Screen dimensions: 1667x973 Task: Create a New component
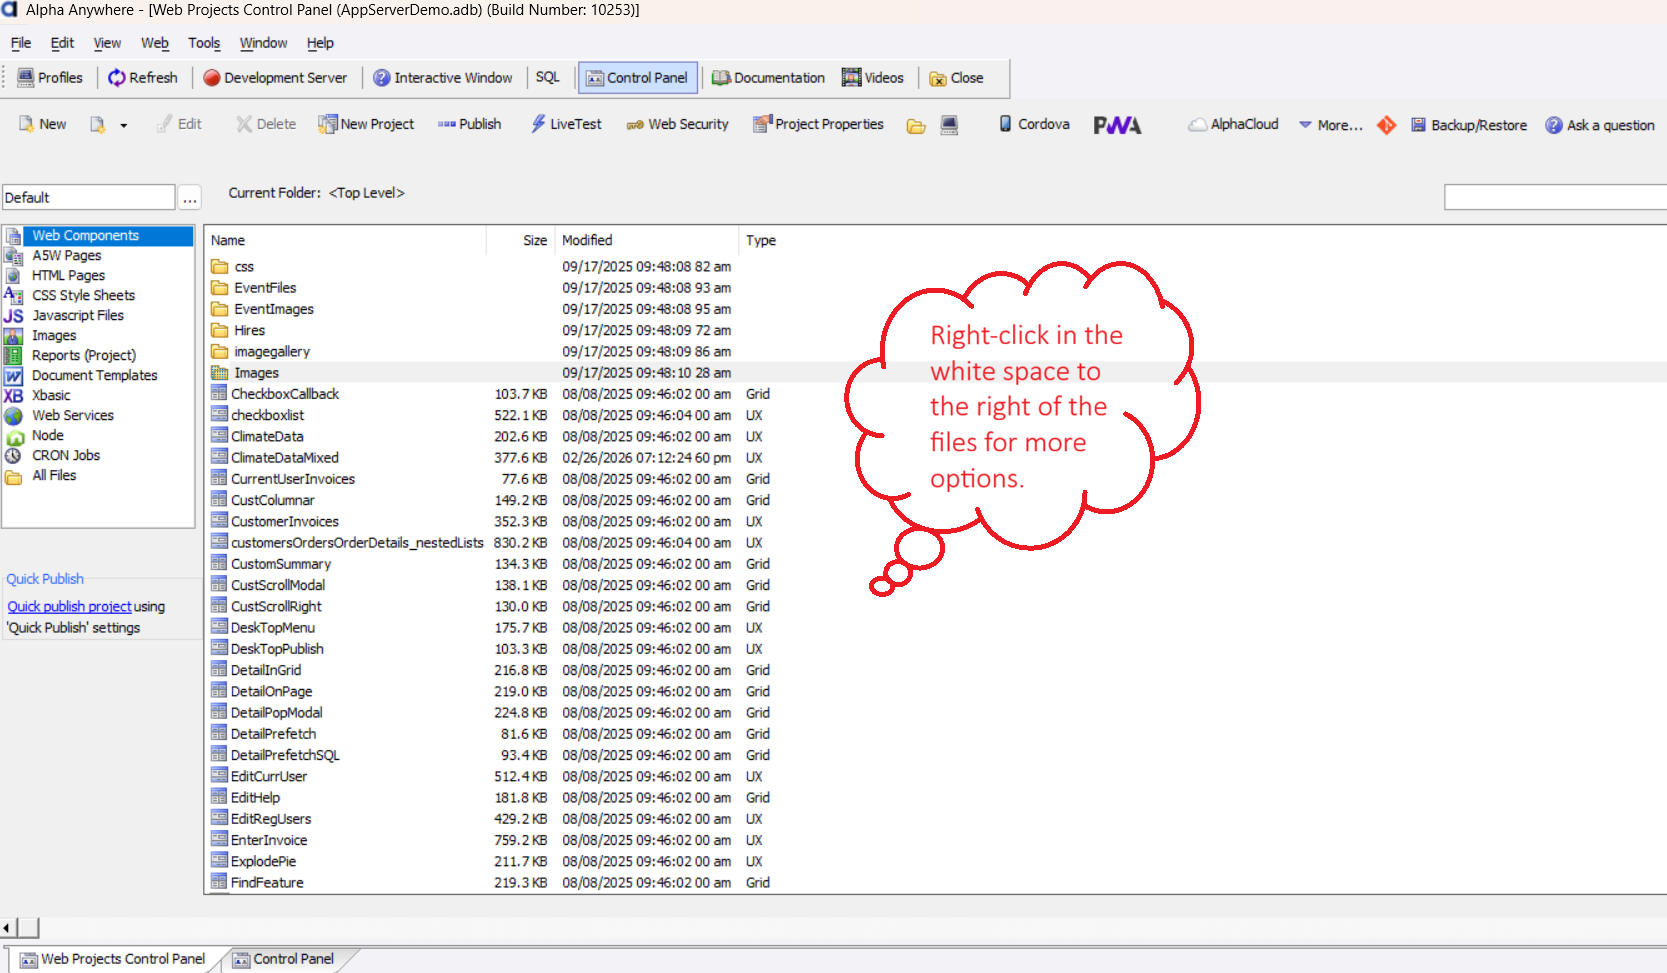(x=42, y=124)
